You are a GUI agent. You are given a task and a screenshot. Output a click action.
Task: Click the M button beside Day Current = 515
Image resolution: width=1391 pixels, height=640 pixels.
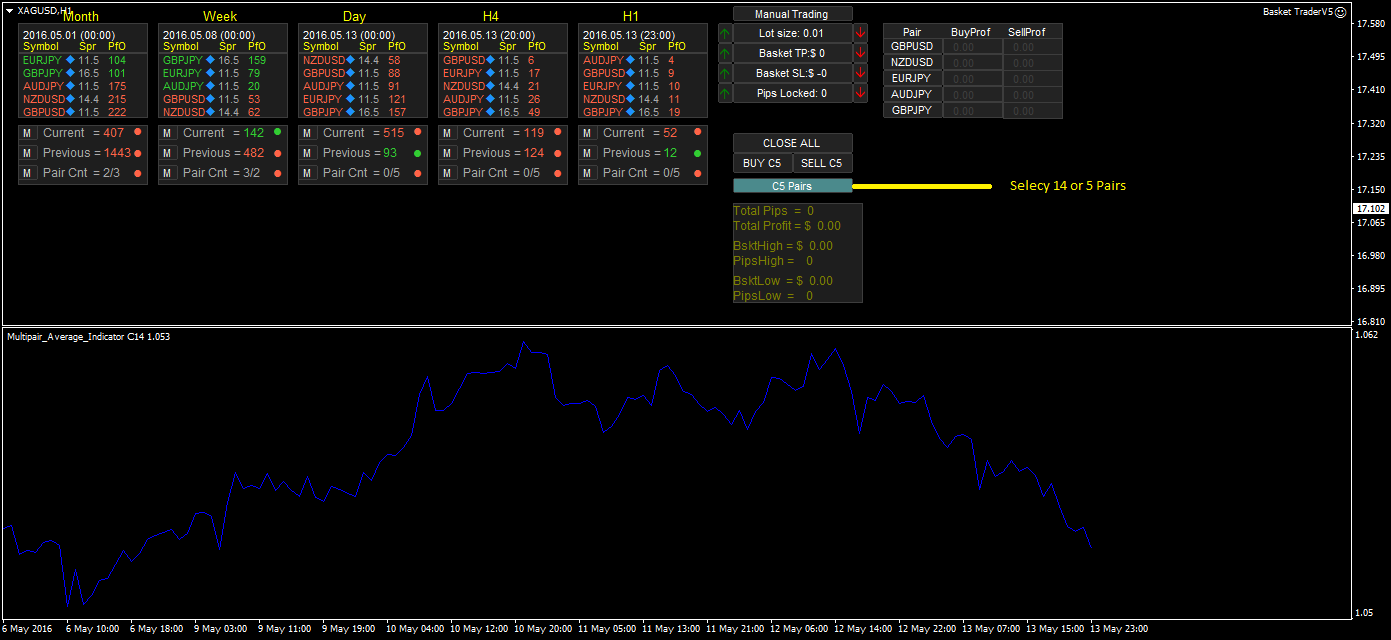[x=307, y=133]
